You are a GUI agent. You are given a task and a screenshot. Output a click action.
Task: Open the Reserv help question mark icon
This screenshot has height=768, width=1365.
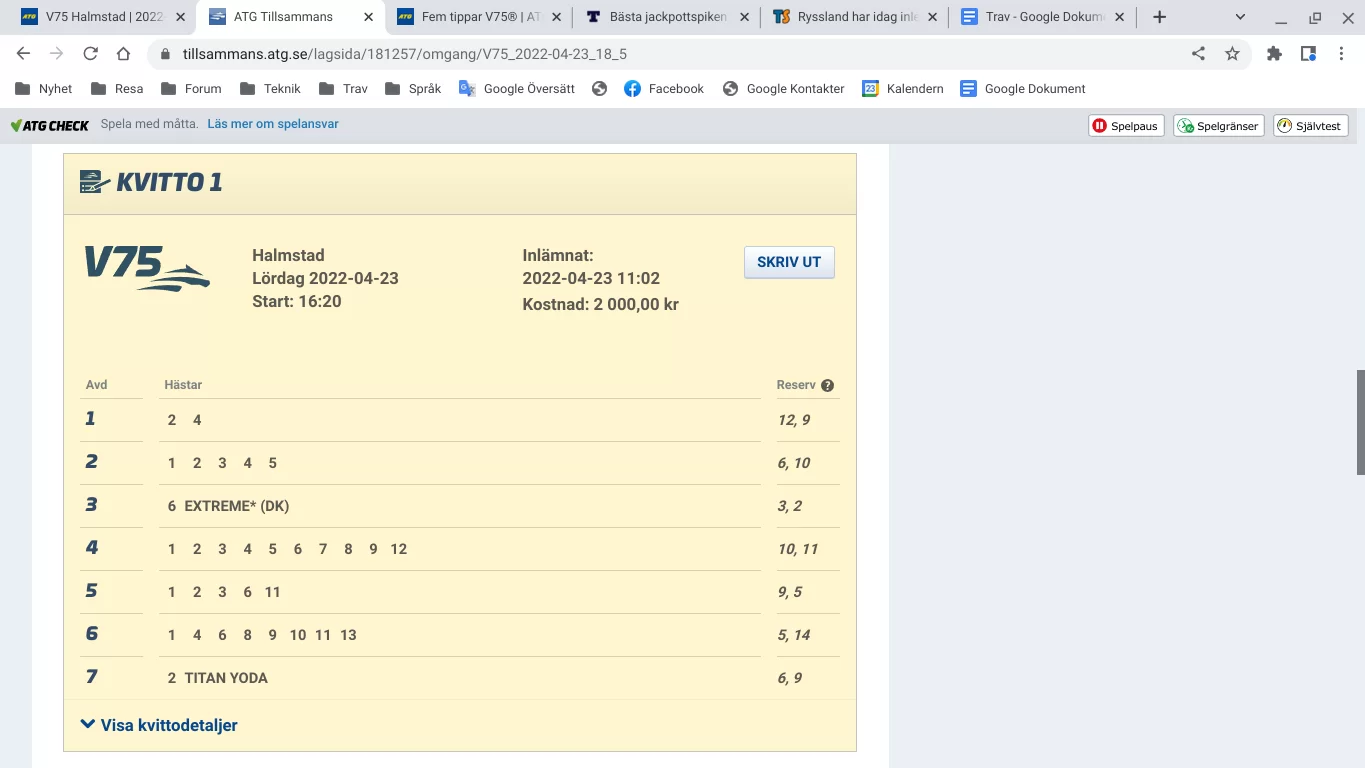coord(827,385)
